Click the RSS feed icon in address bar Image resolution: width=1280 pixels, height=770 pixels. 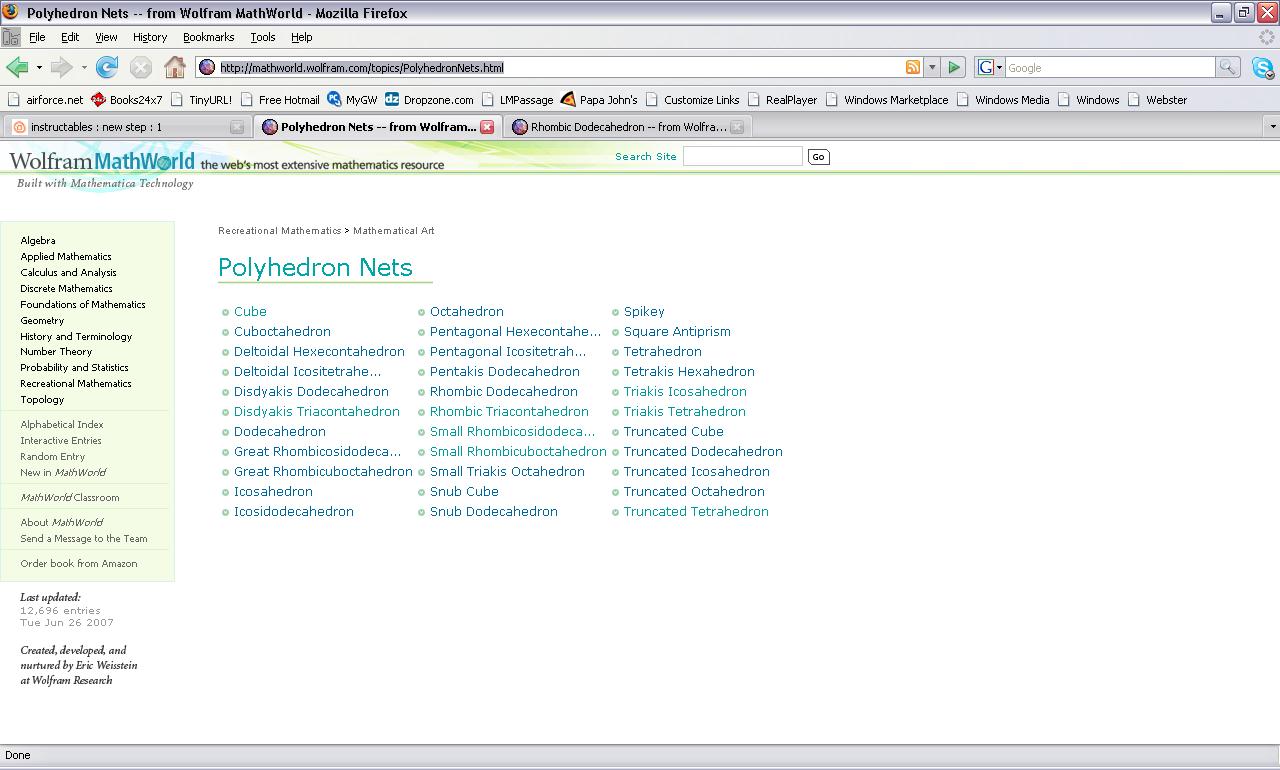(912, 67)
